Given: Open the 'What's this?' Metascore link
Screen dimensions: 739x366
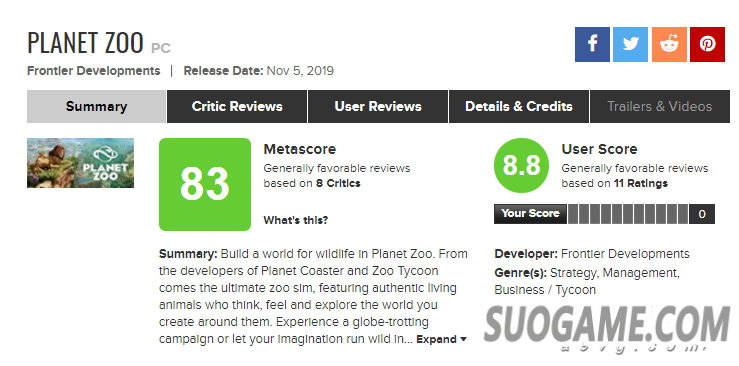Looking at the screenshot, I should (296, 220).
